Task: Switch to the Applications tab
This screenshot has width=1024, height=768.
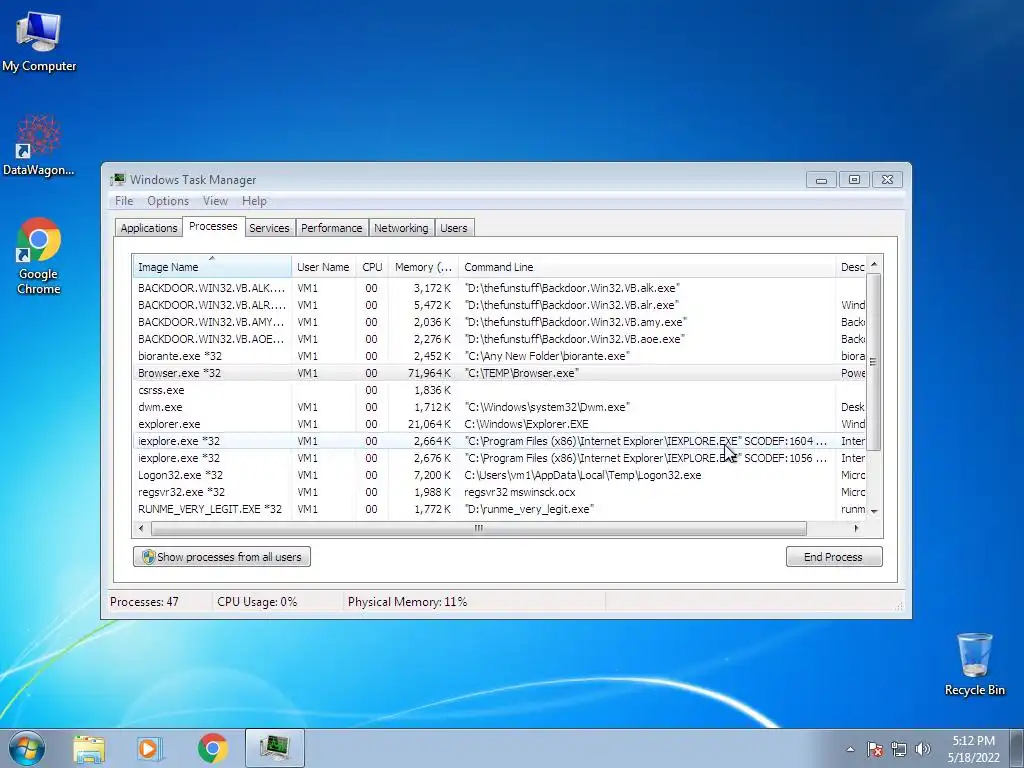Action: pos(149,228)
